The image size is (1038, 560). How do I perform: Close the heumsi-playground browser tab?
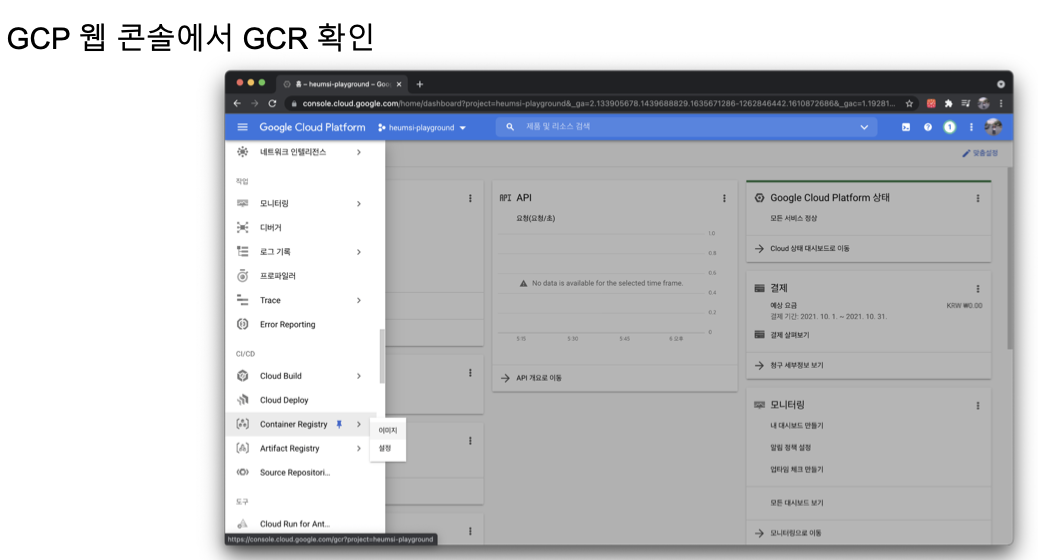pyautogui.click(x=399, y=84)
